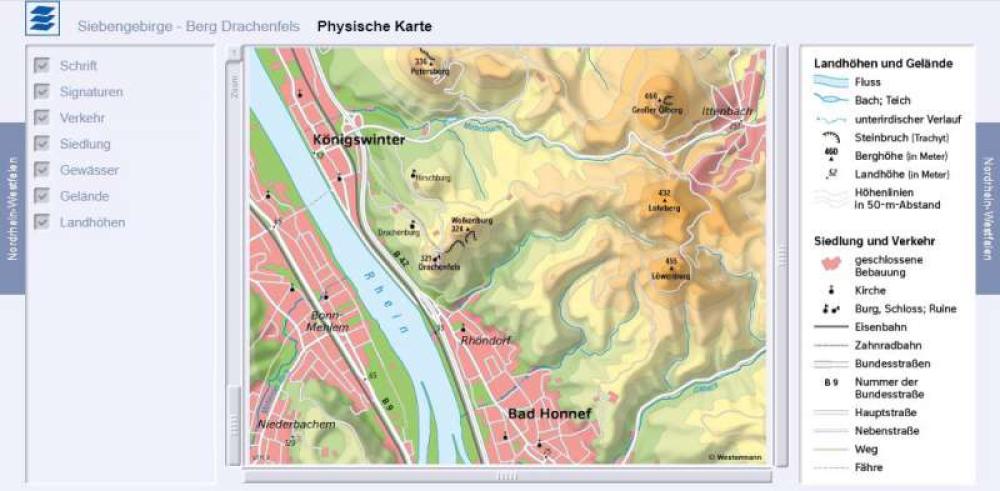This screenshot has height=491, width=1000.
Task: Click the Wolkenburg 324 label
Action: pos(472,224)
